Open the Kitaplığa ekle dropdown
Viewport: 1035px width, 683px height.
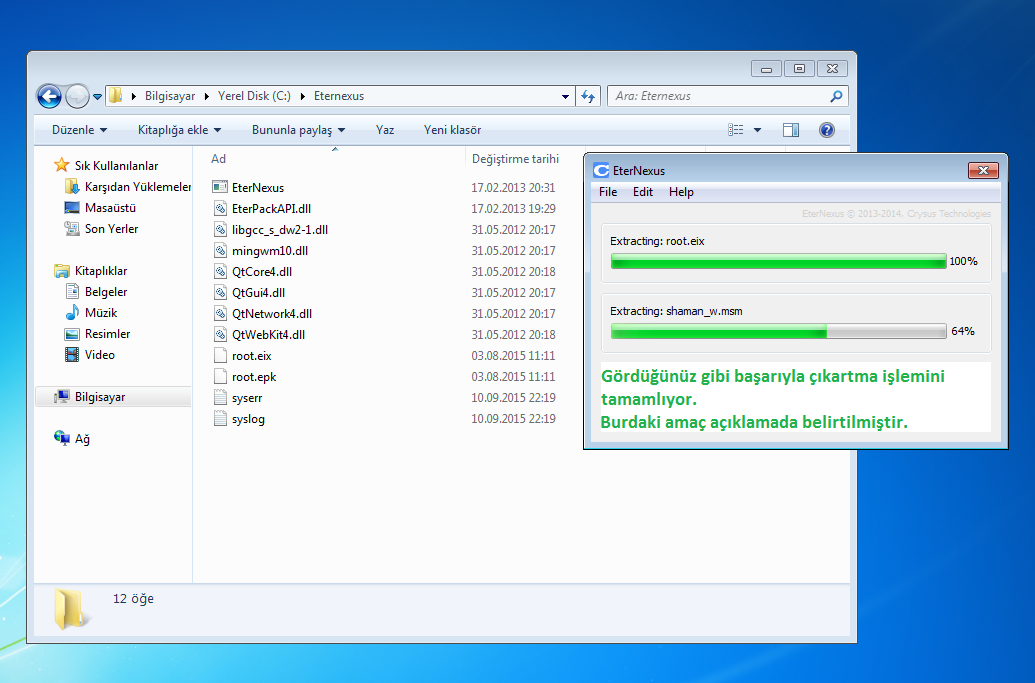(x=179, y=130)
